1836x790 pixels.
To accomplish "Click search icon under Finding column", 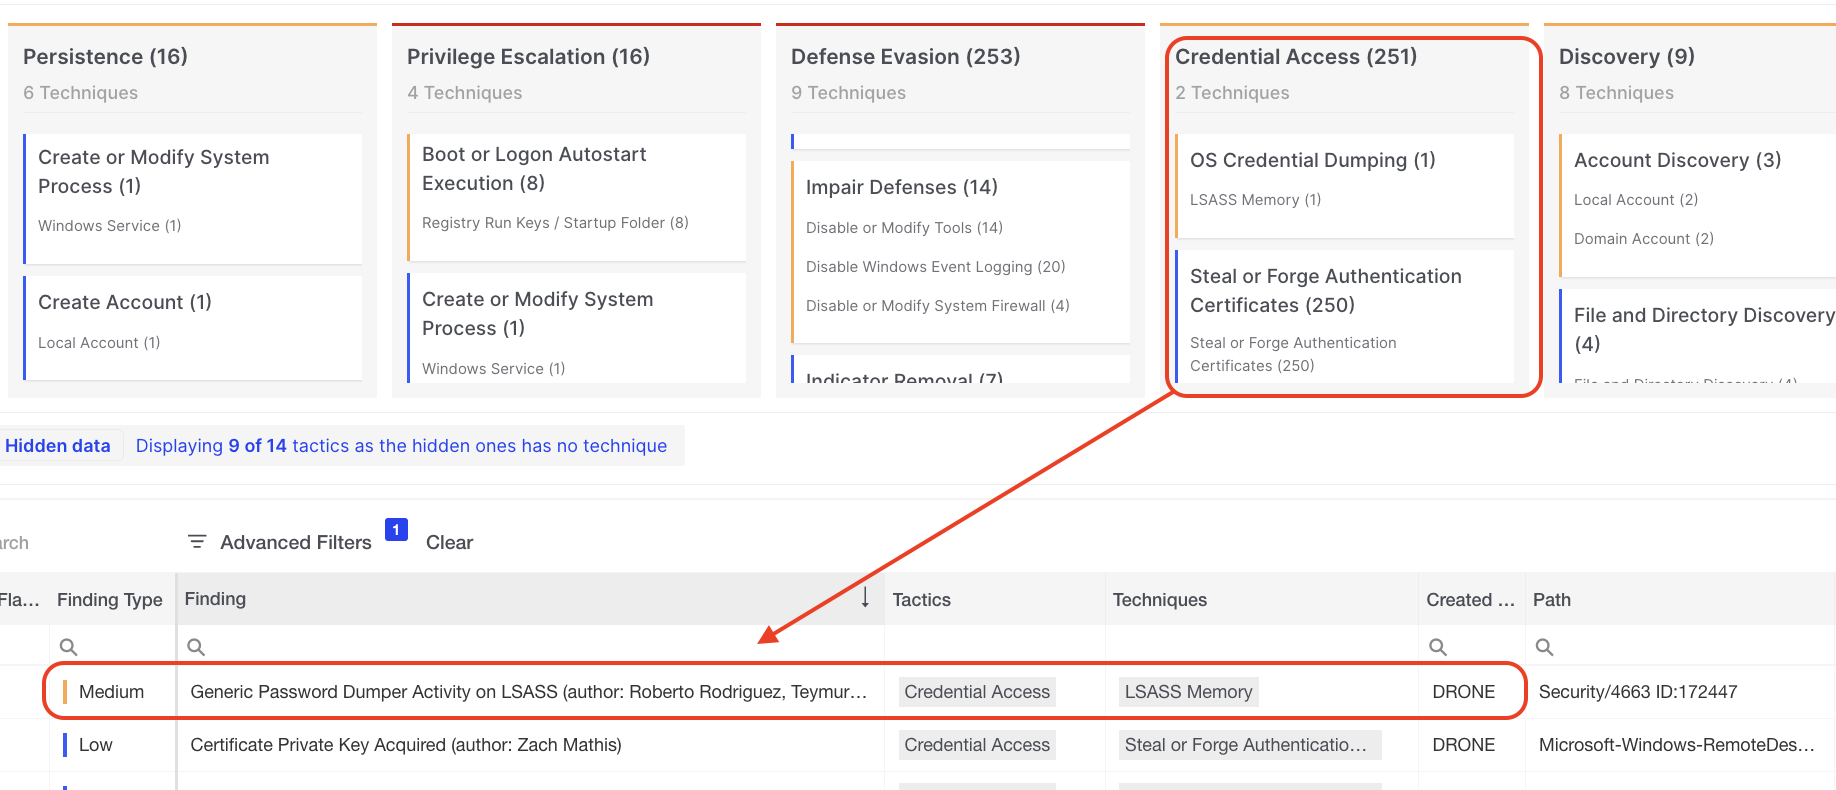I will click(x=196, y=647).
